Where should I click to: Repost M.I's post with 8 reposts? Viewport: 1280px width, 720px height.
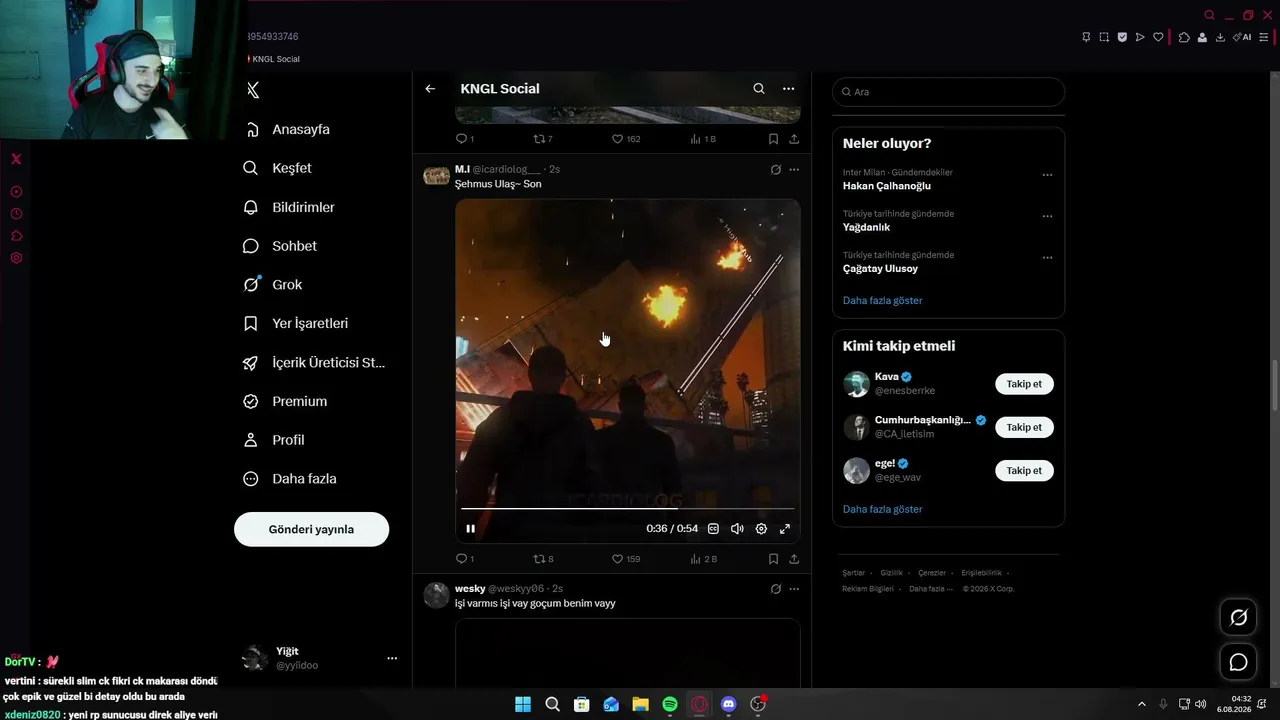(543, 559)
